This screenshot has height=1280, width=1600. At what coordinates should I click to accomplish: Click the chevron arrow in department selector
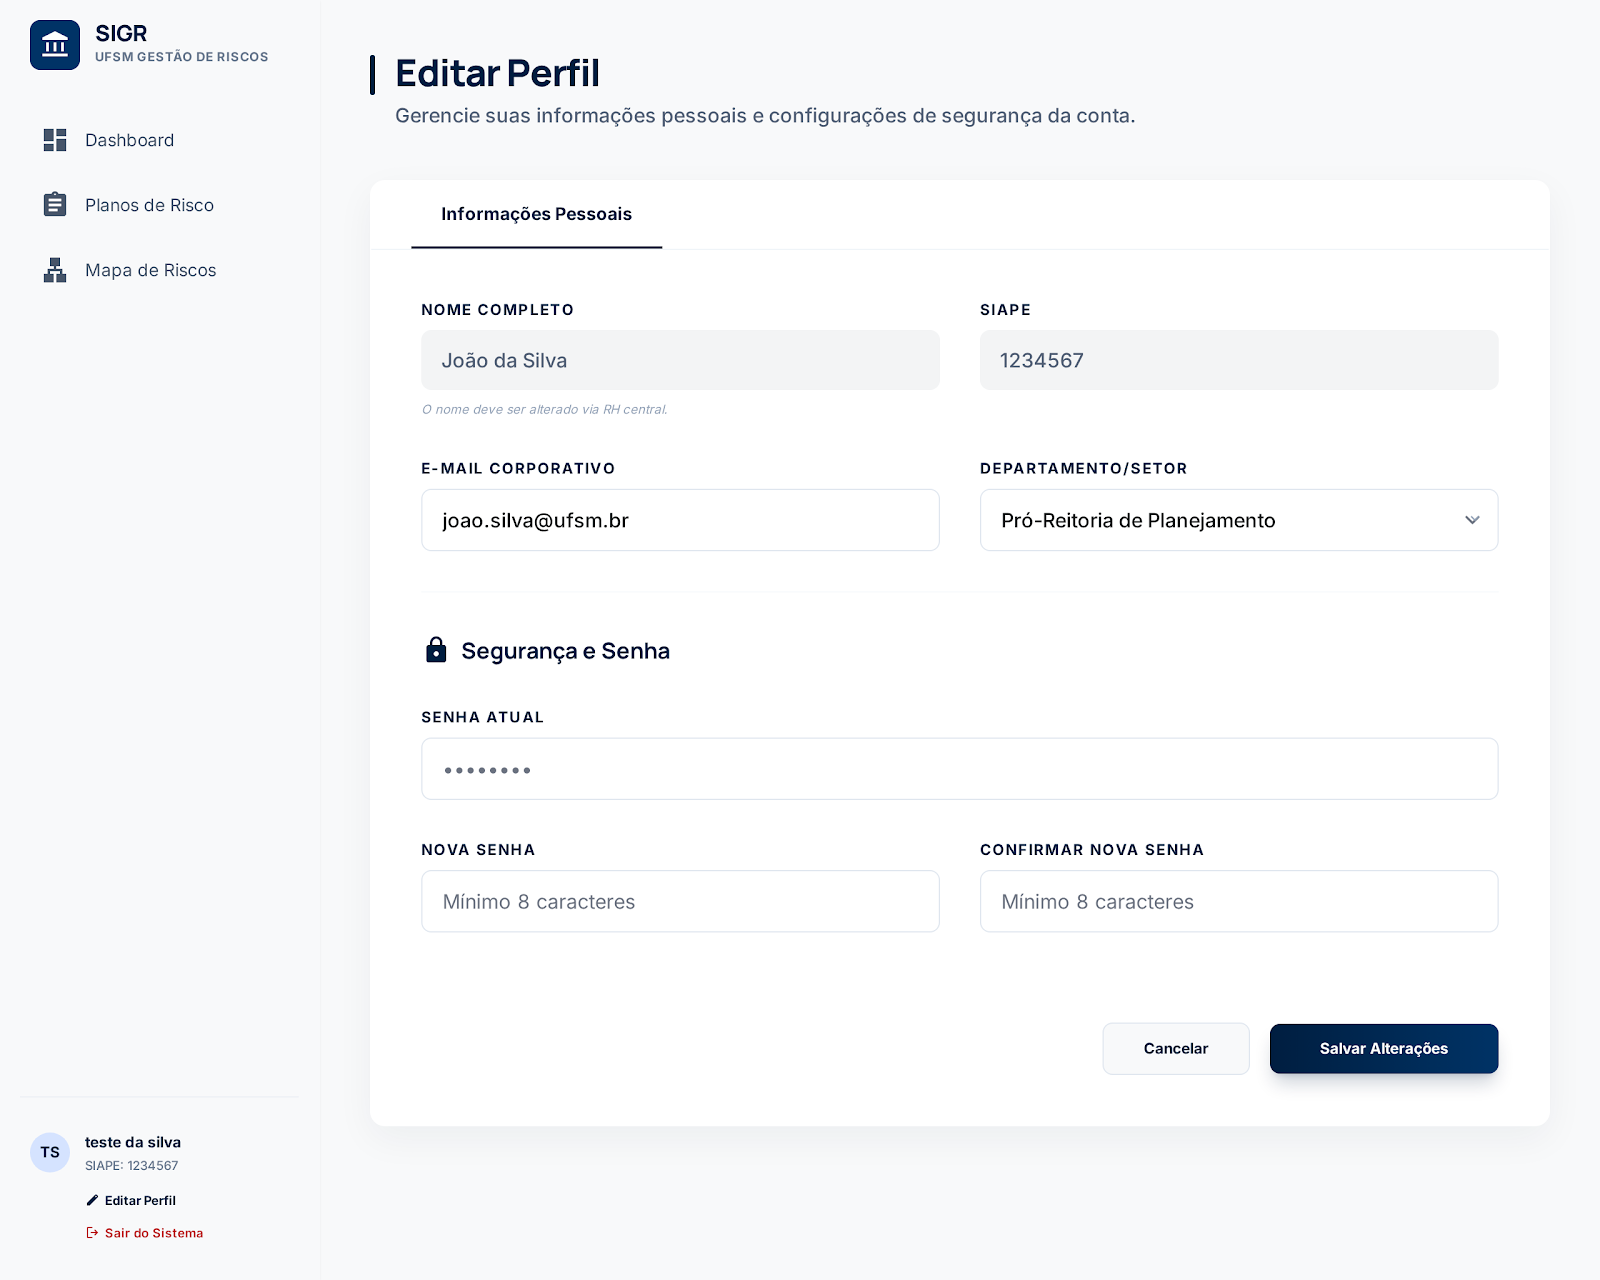1472,520
